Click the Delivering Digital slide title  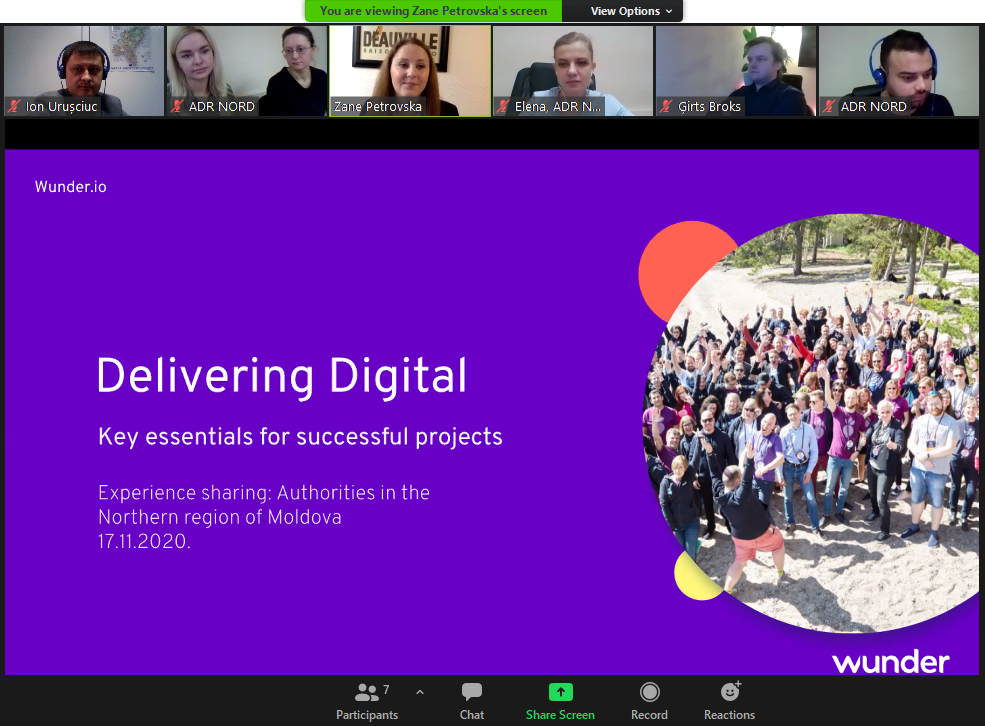(x=282, y=377)
